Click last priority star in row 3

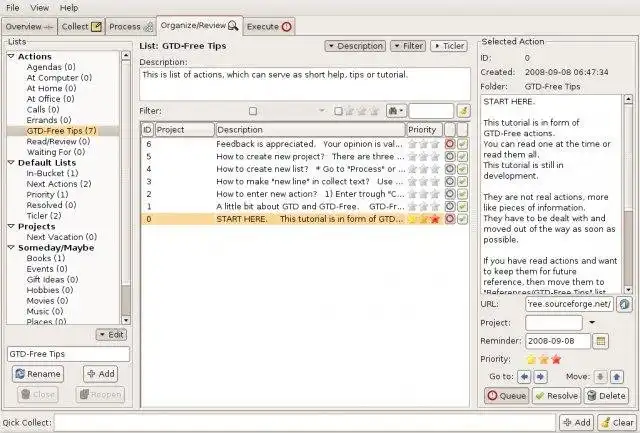tap(436, 181)
